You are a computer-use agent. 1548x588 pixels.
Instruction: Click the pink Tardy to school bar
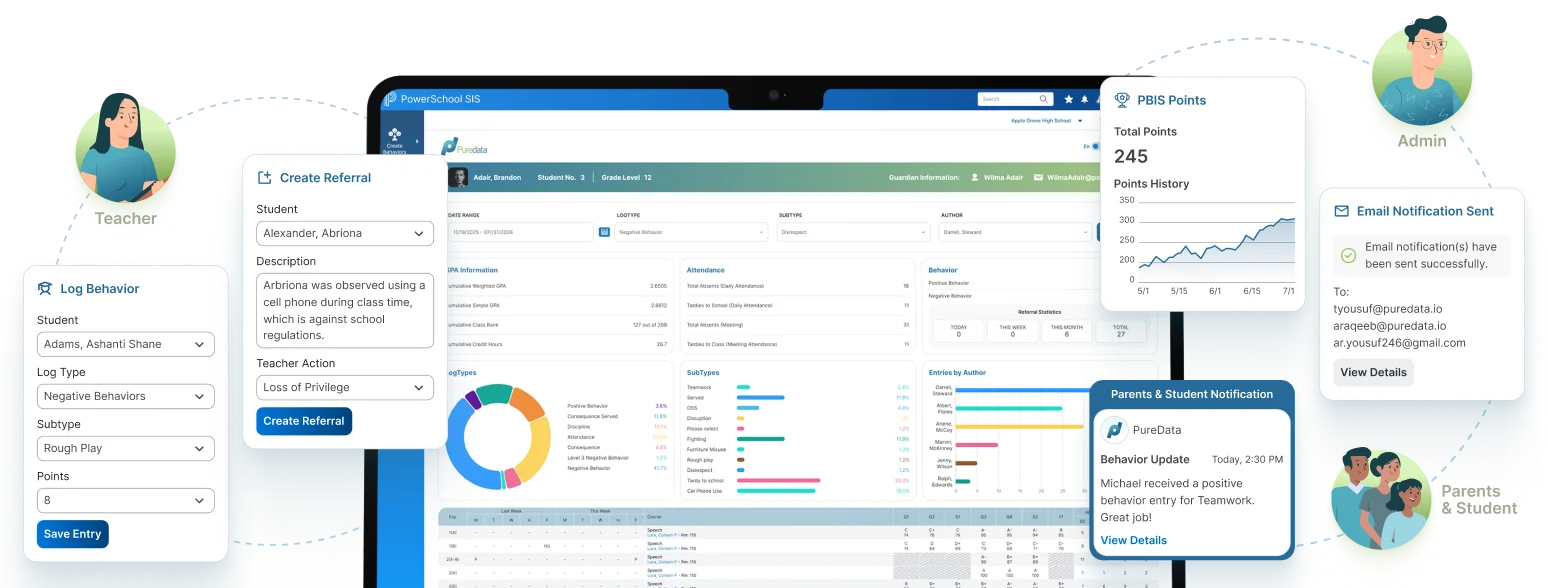[778, 480]
